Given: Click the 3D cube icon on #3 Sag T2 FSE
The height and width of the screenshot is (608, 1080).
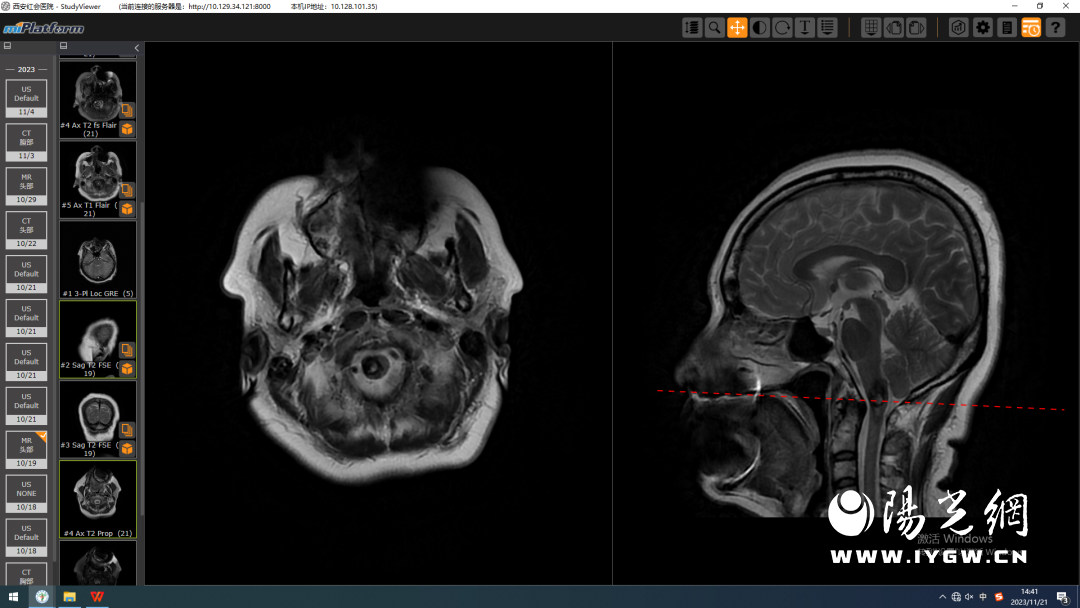Looking at the screenshot, I should pyautogui.click(x=127, y=448).
